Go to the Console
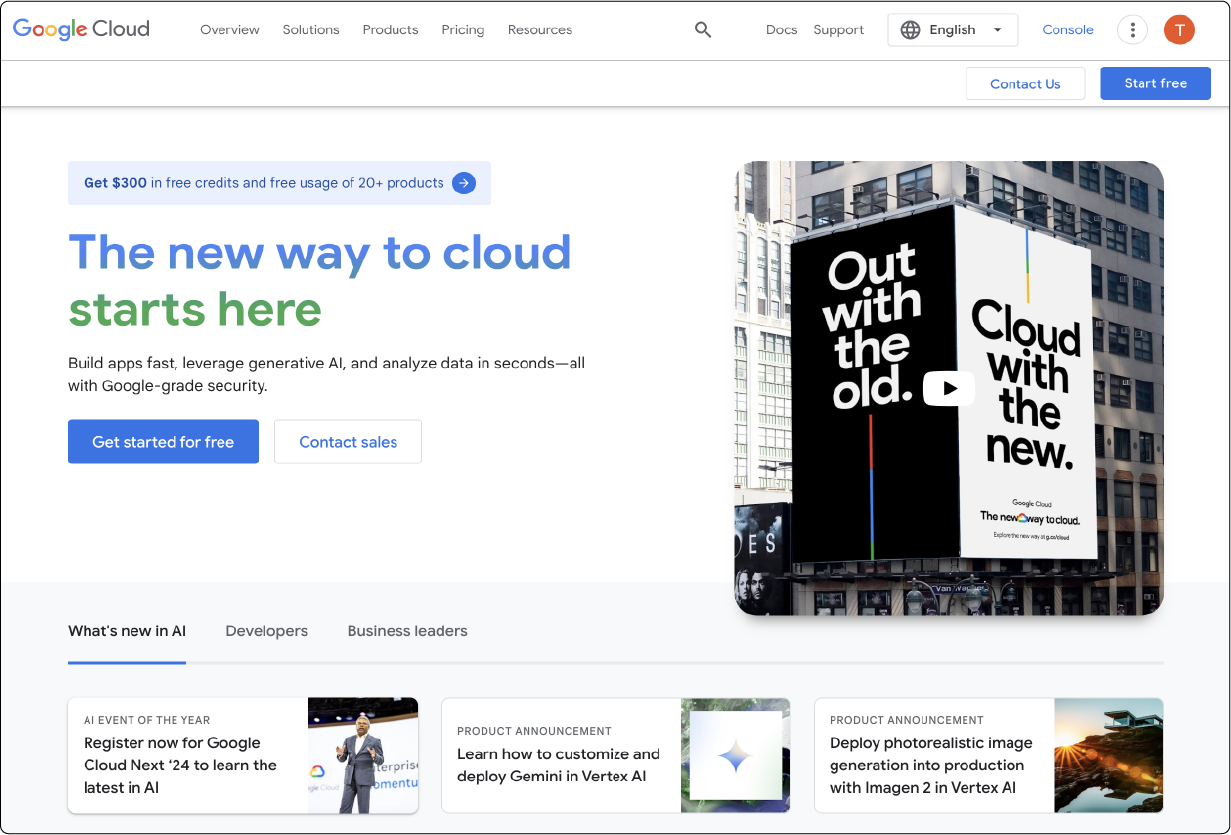 (1068, 30)
